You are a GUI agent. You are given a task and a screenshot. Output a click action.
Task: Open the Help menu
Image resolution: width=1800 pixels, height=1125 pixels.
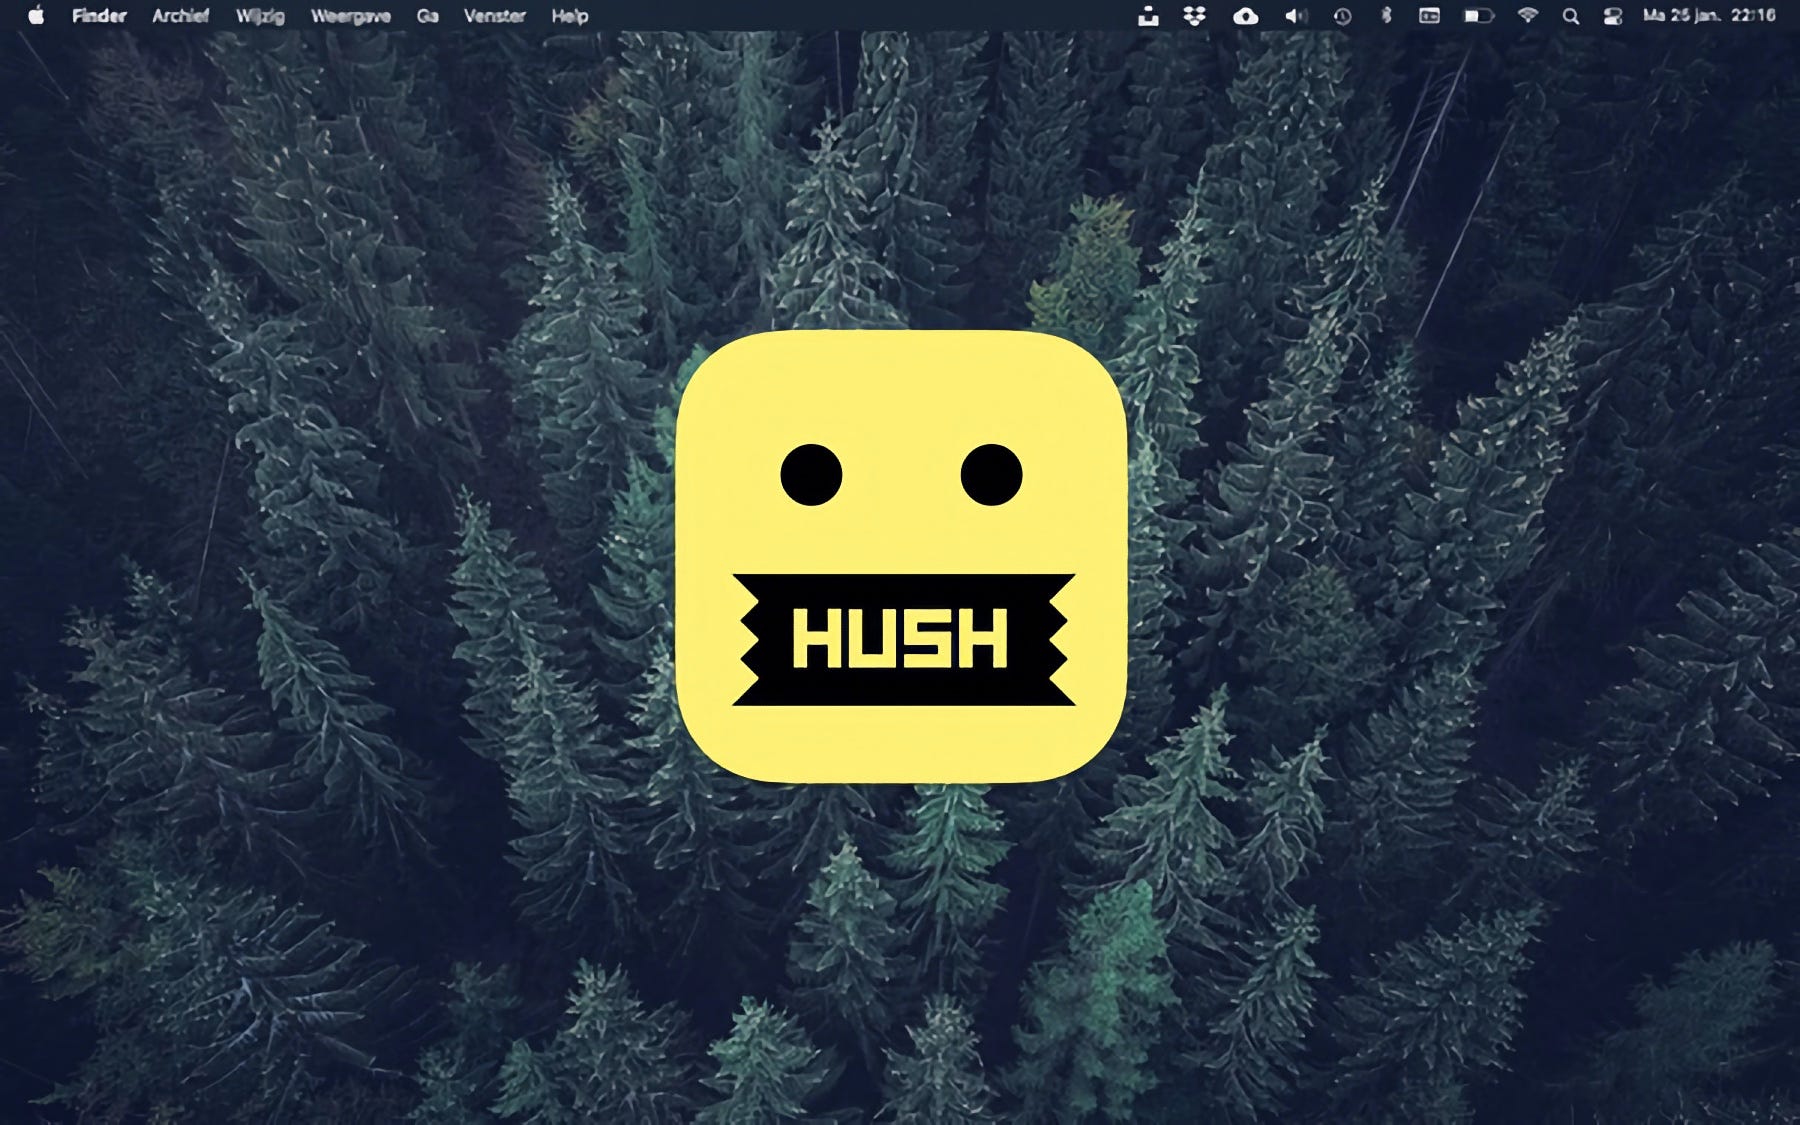pyautogui.click(x=570, y=16)
